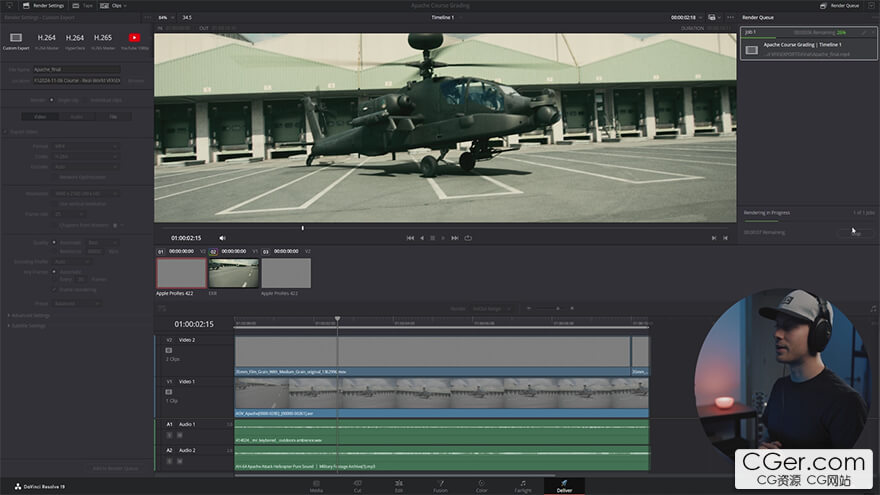The width and height of the screenshot is (880, 495).
Task: Choose the YouTube 1080p export preset
Action: point(132,38)
